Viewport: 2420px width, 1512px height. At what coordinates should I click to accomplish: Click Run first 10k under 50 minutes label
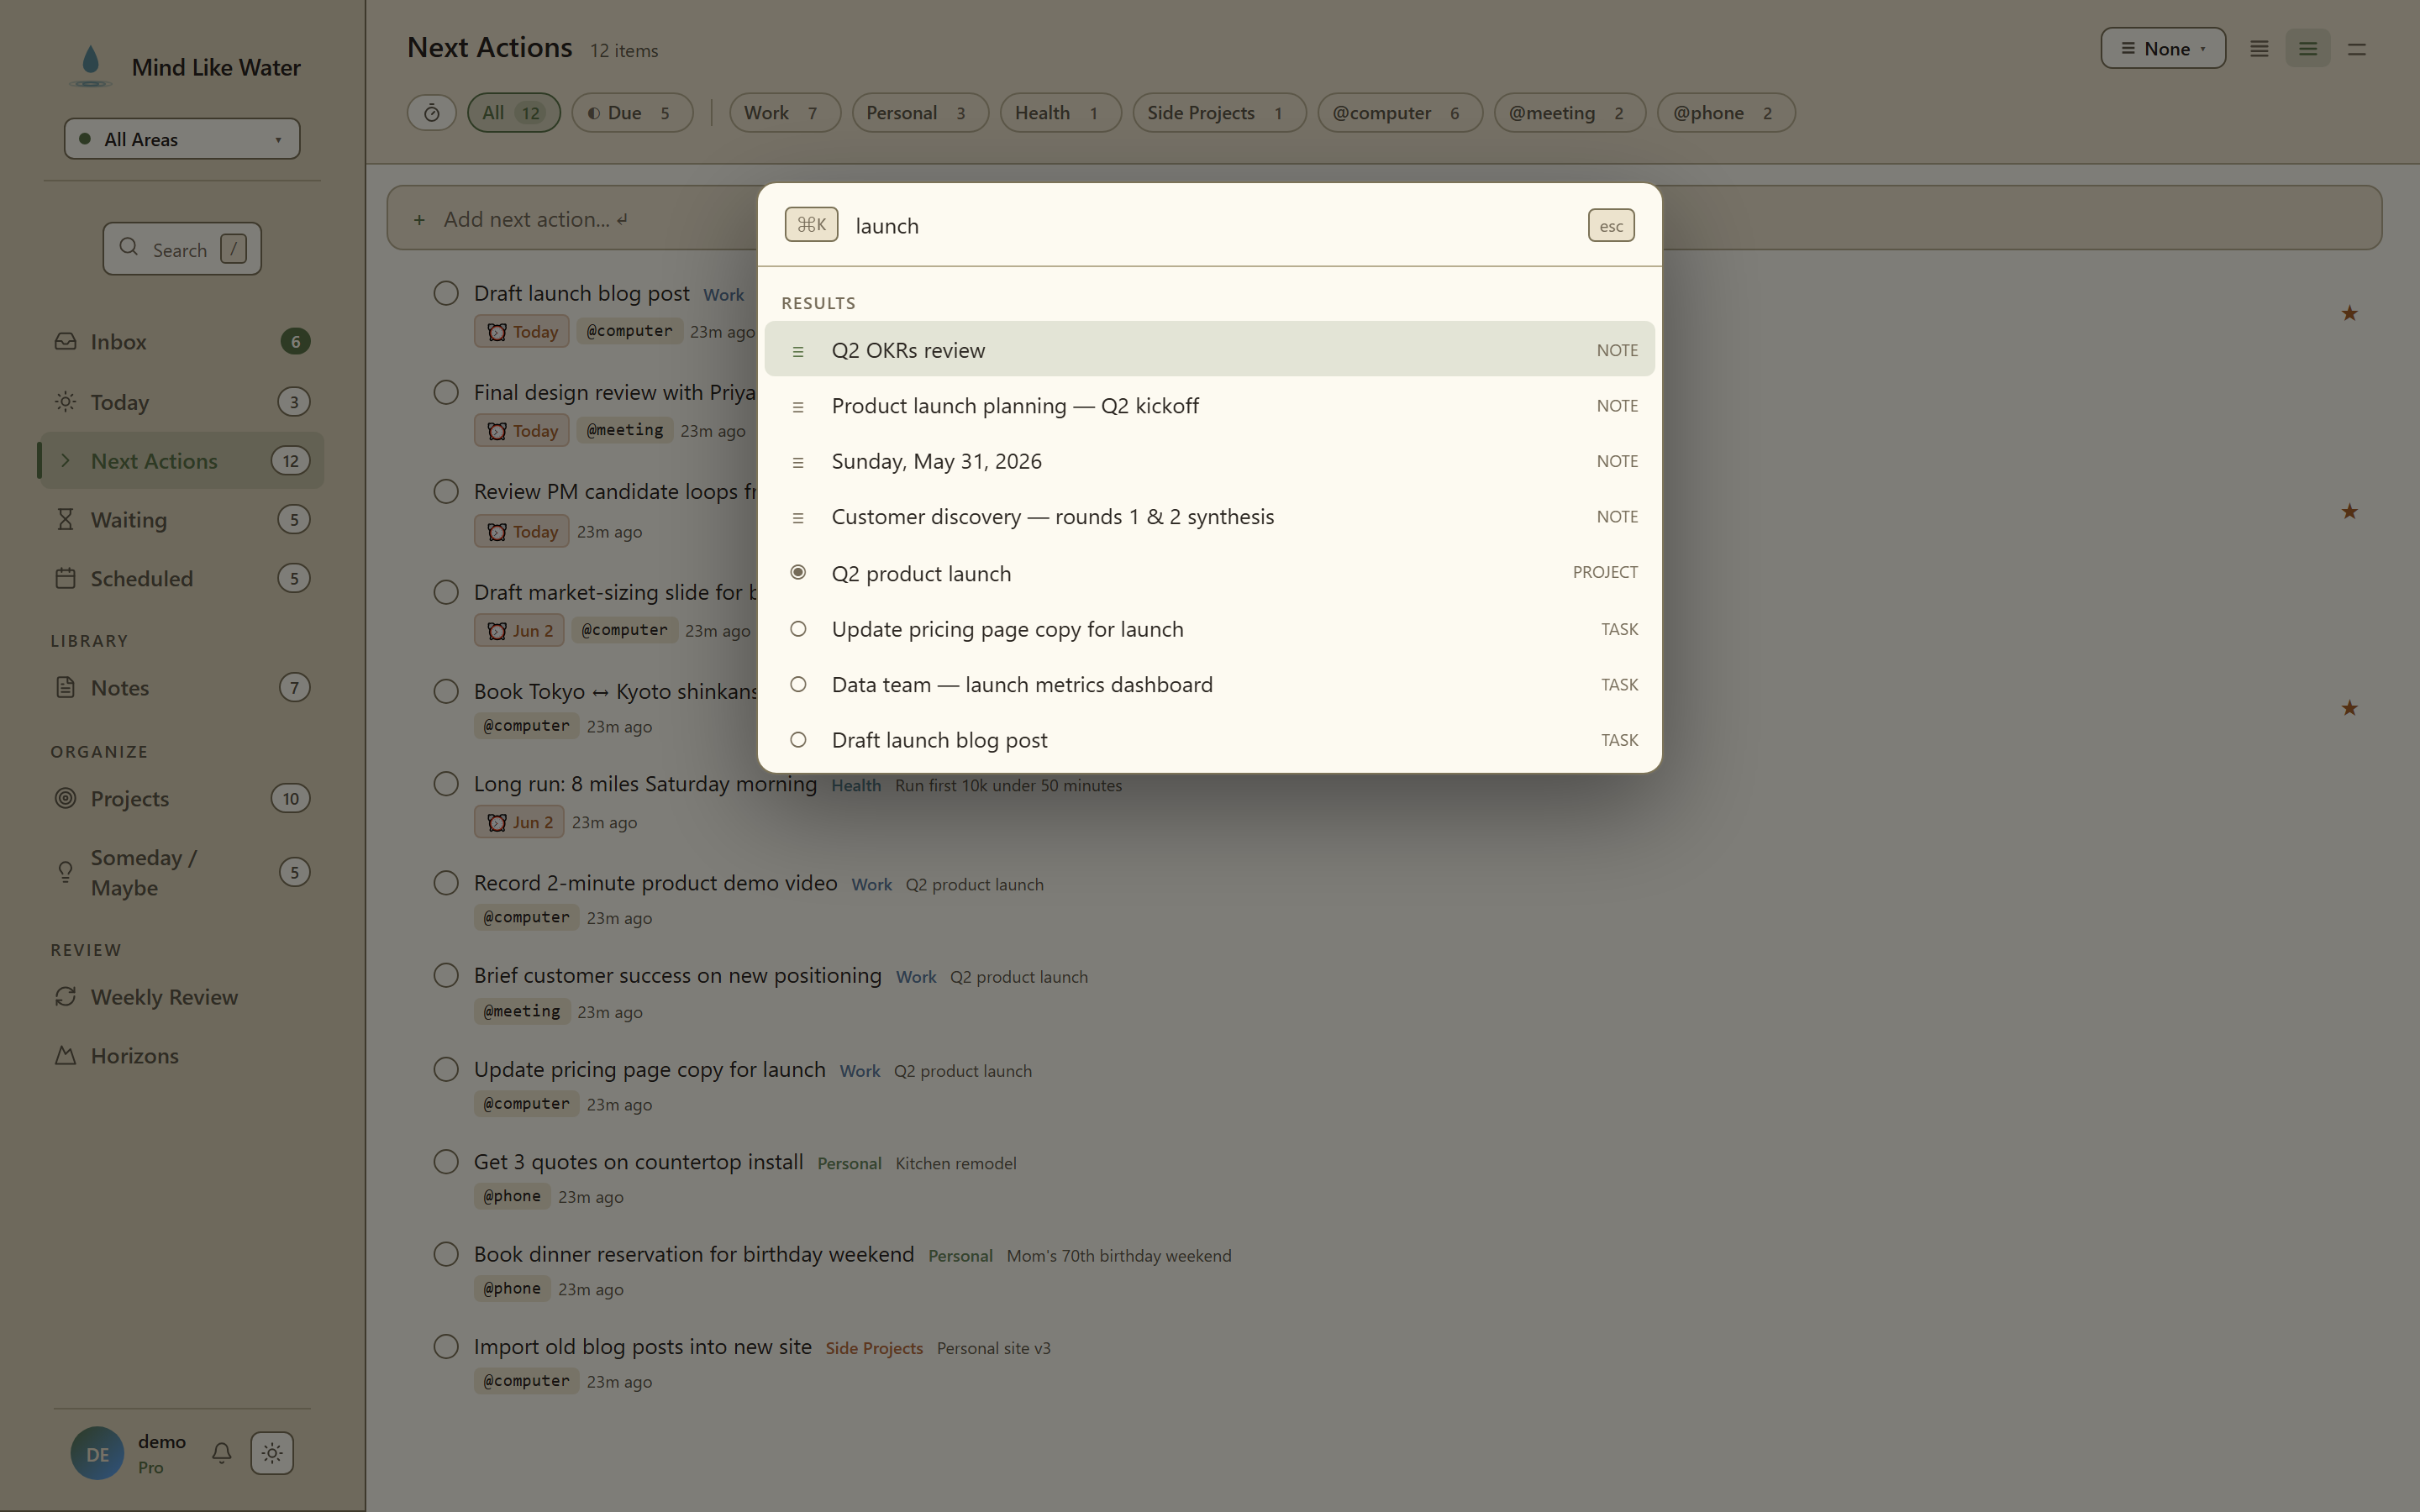(x=1008, y=786)
